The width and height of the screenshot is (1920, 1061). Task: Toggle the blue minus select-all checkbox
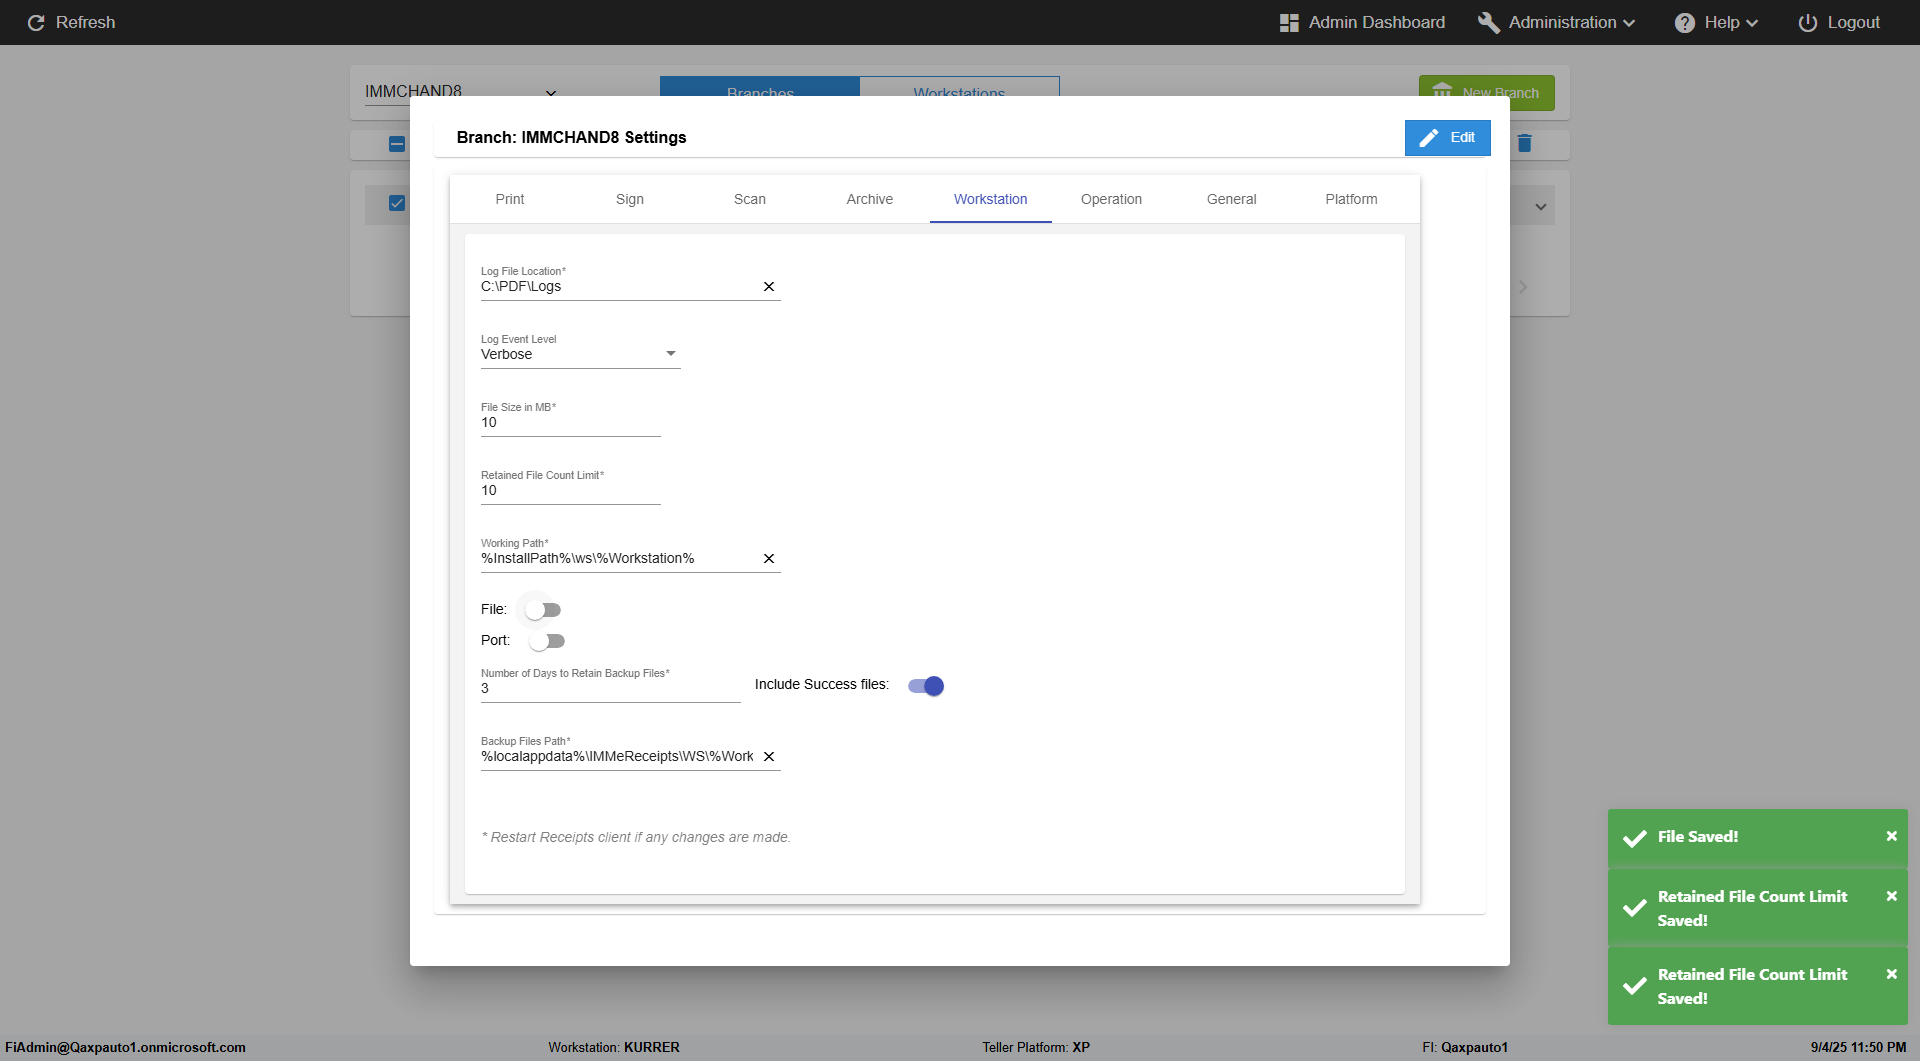[x=397, y=144]
